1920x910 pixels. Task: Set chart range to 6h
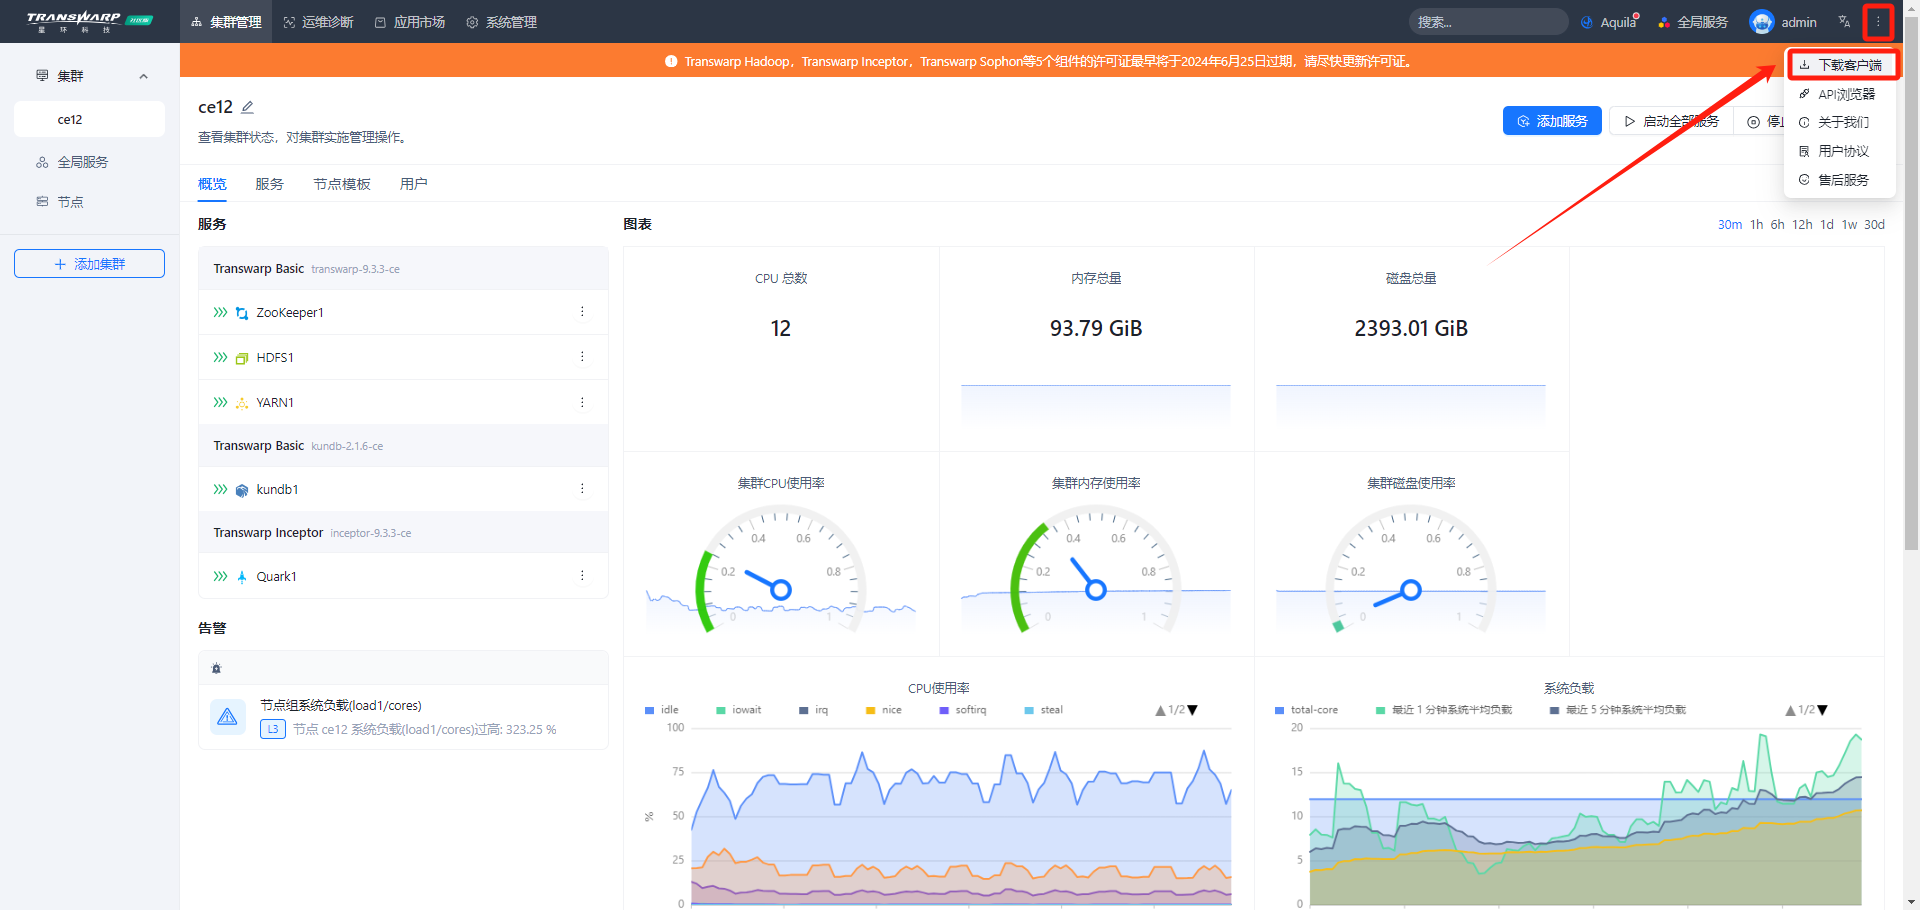click(x=1777, y=225)
